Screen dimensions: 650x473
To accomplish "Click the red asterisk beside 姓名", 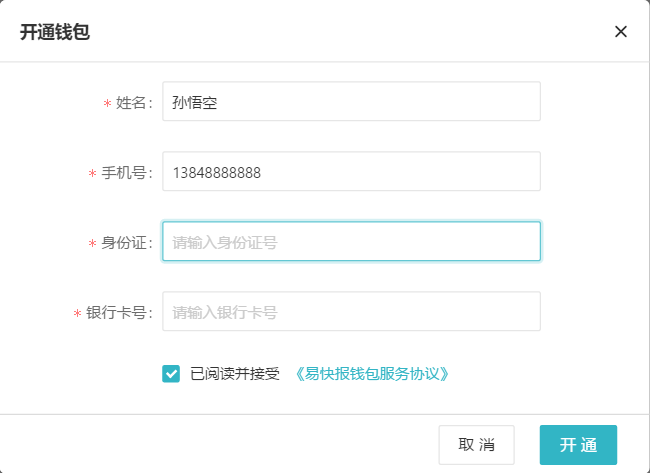I will pos(107,103).
